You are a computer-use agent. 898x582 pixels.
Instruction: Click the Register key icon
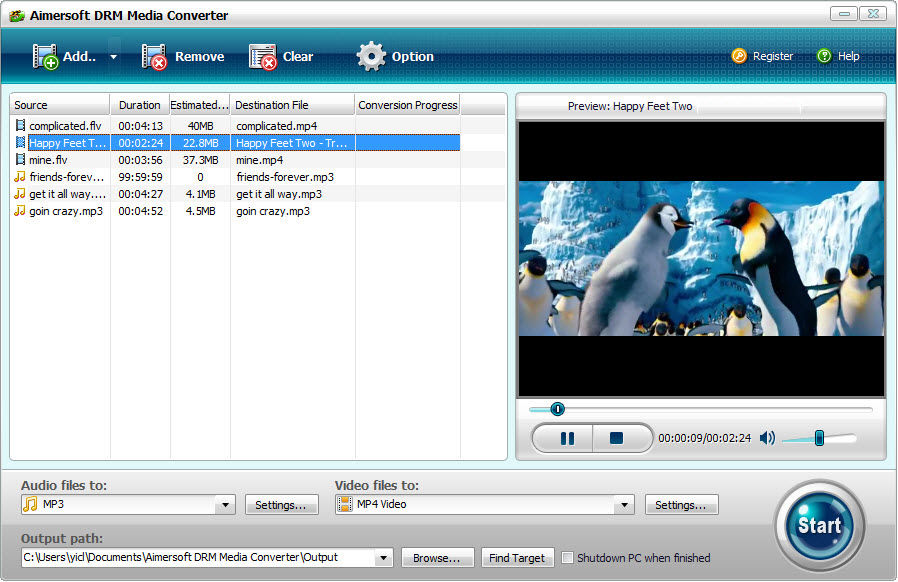coord(739,57)
